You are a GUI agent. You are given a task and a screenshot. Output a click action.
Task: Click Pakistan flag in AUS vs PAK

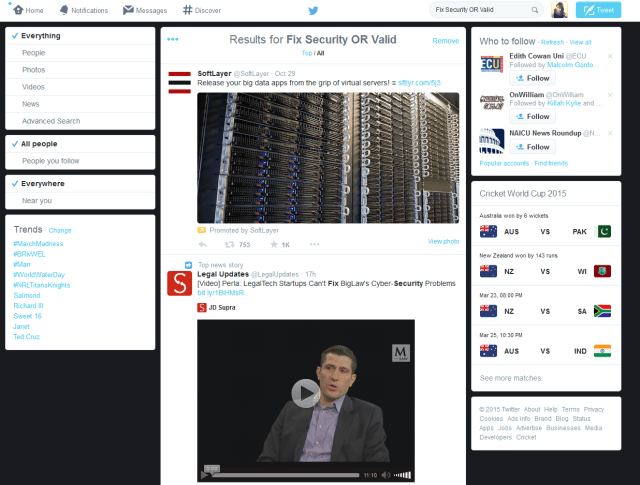point(604,231)
